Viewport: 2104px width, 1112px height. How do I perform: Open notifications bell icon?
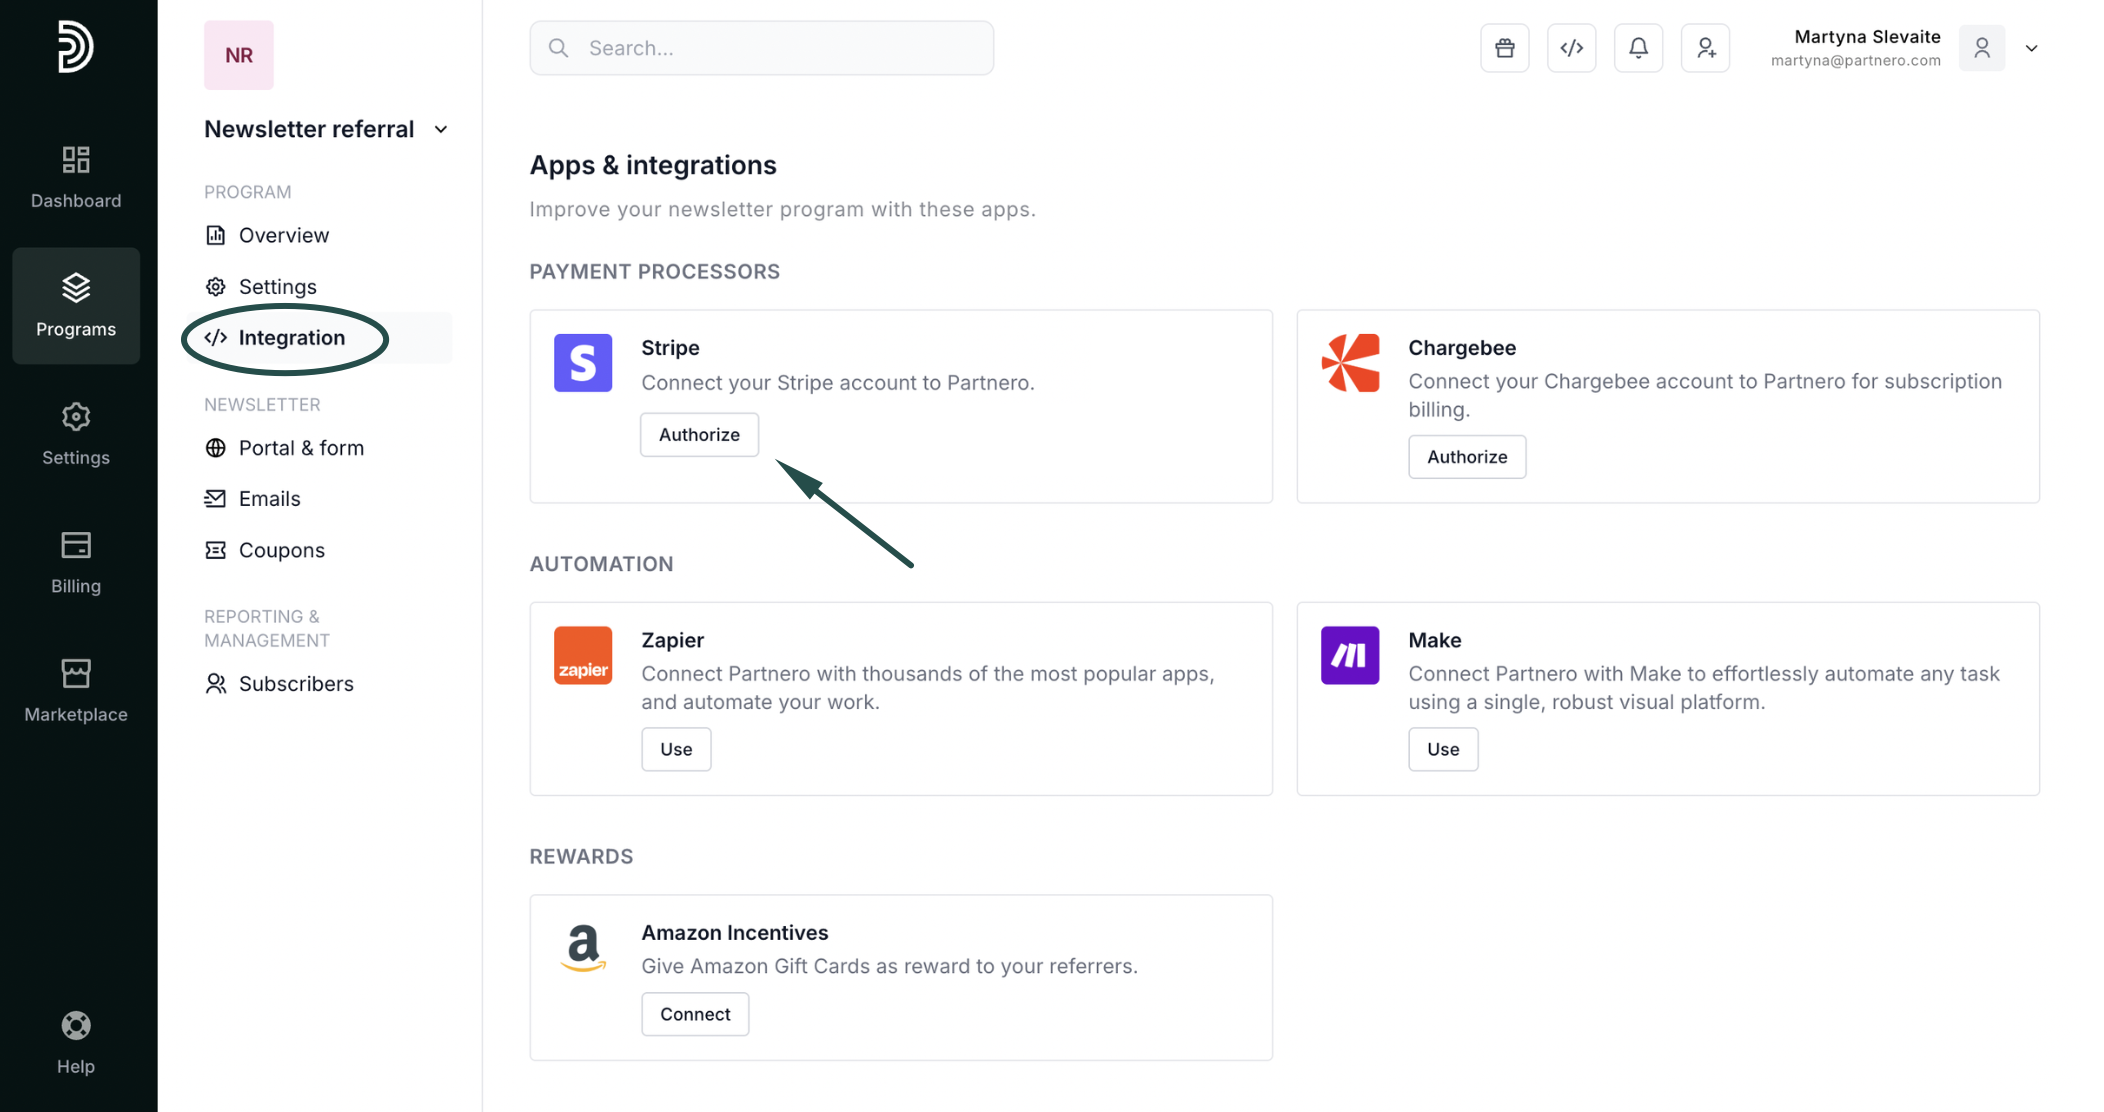coord(1638,48)
